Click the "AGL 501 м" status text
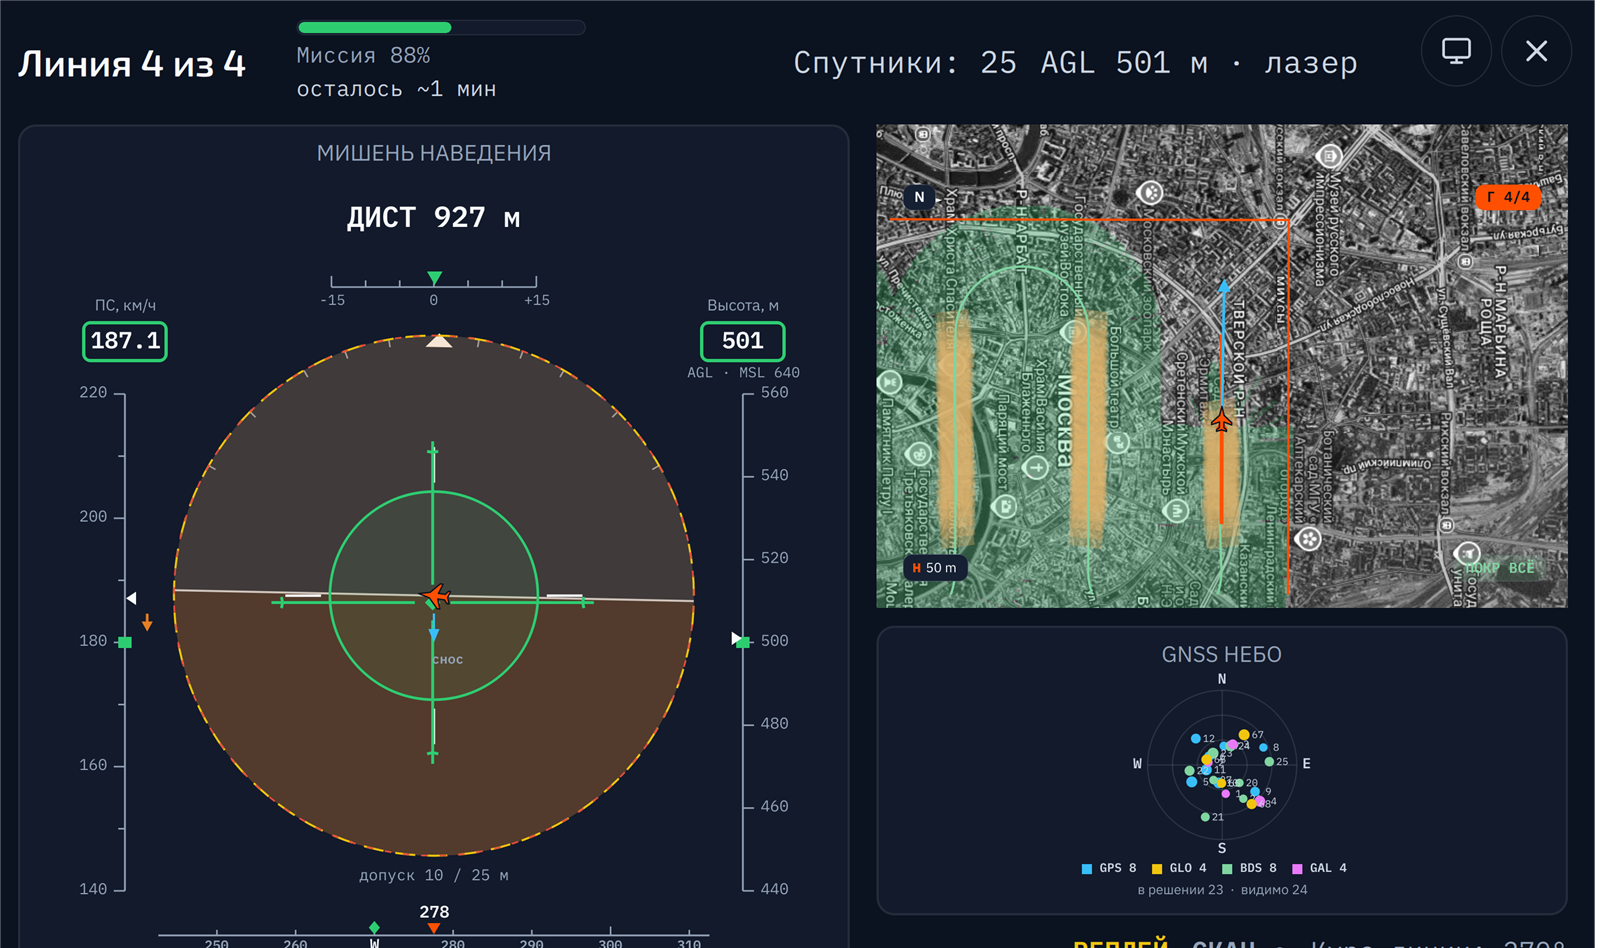The width and height of the screenshot is (1600, 948). click(x=1124, y=63)
